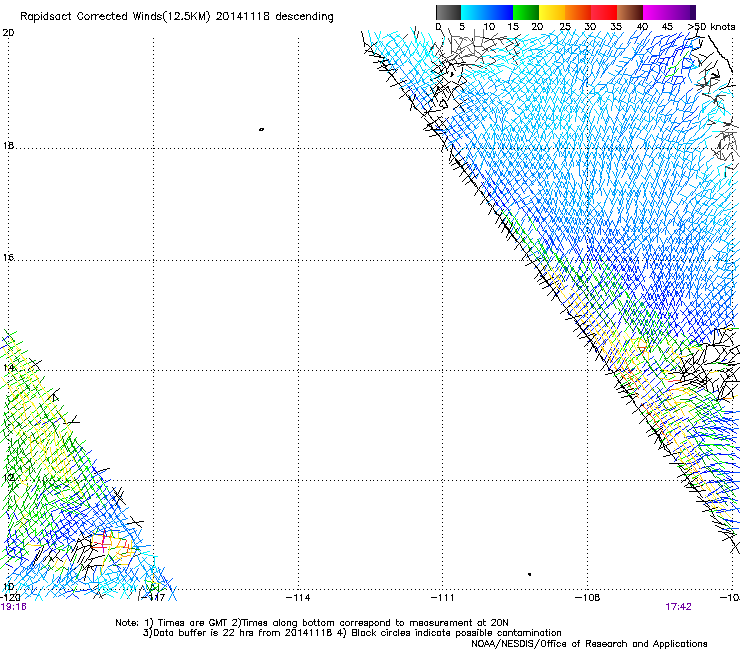
Task: Click the purple 17:42 pass time
Action: click(678, 607)
